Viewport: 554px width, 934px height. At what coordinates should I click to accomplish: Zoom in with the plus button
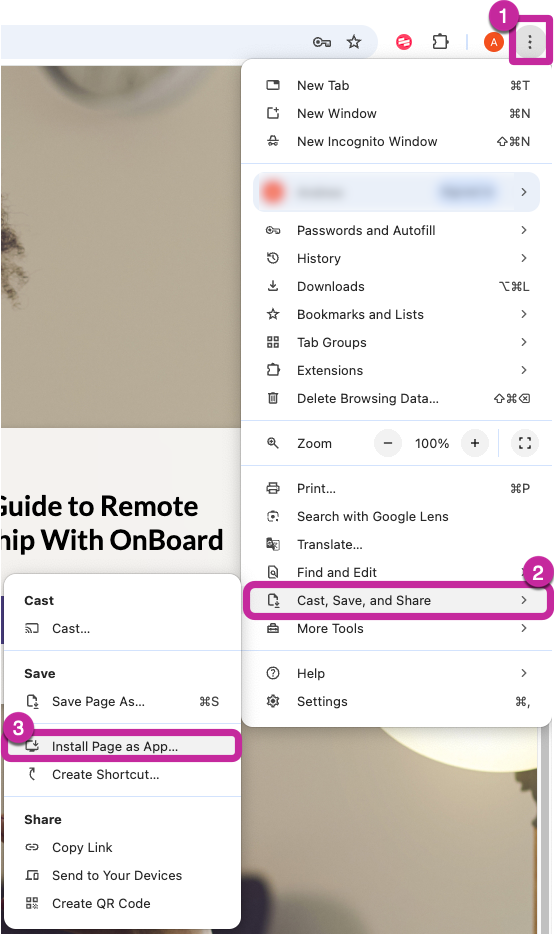pos(475,443)
